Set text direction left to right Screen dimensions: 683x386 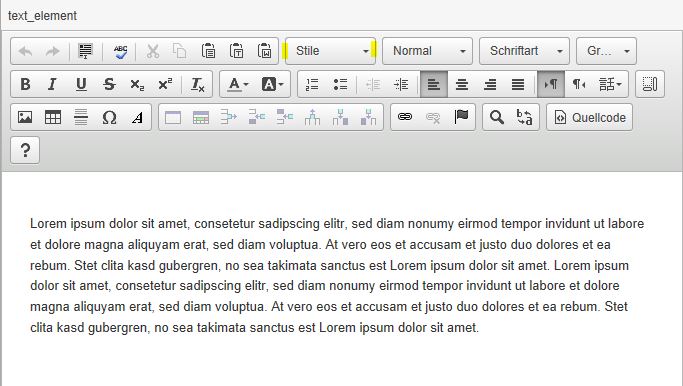click(551, 84)
